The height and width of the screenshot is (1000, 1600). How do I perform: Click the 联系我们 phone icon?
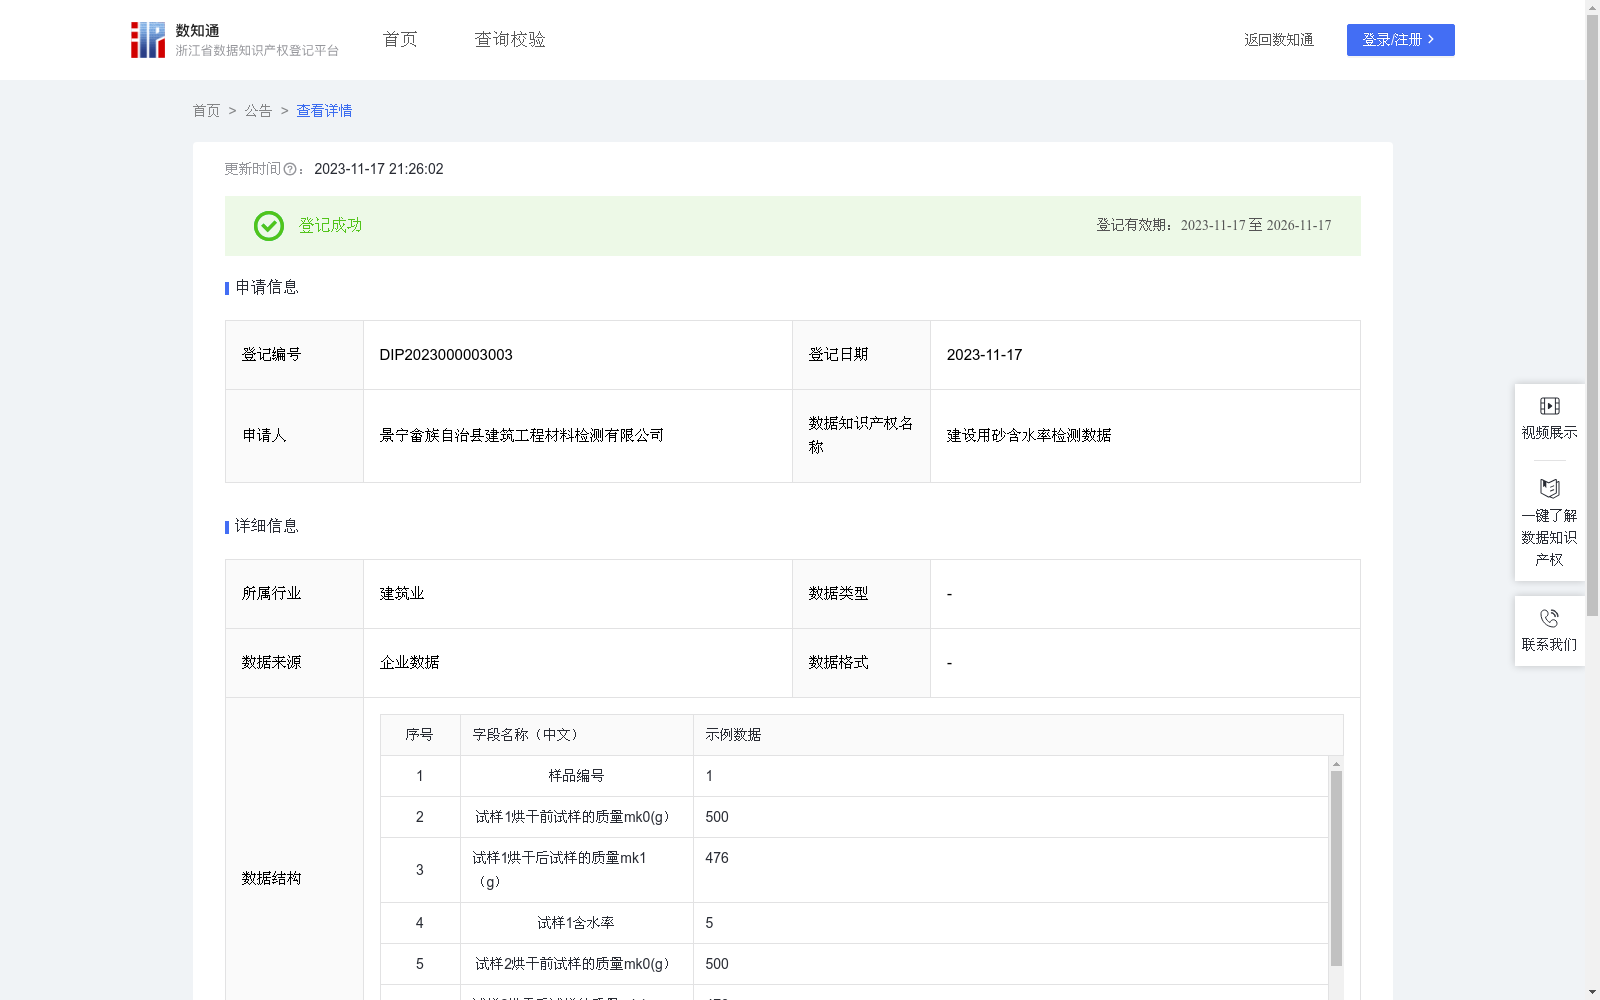pos(1549,617)
